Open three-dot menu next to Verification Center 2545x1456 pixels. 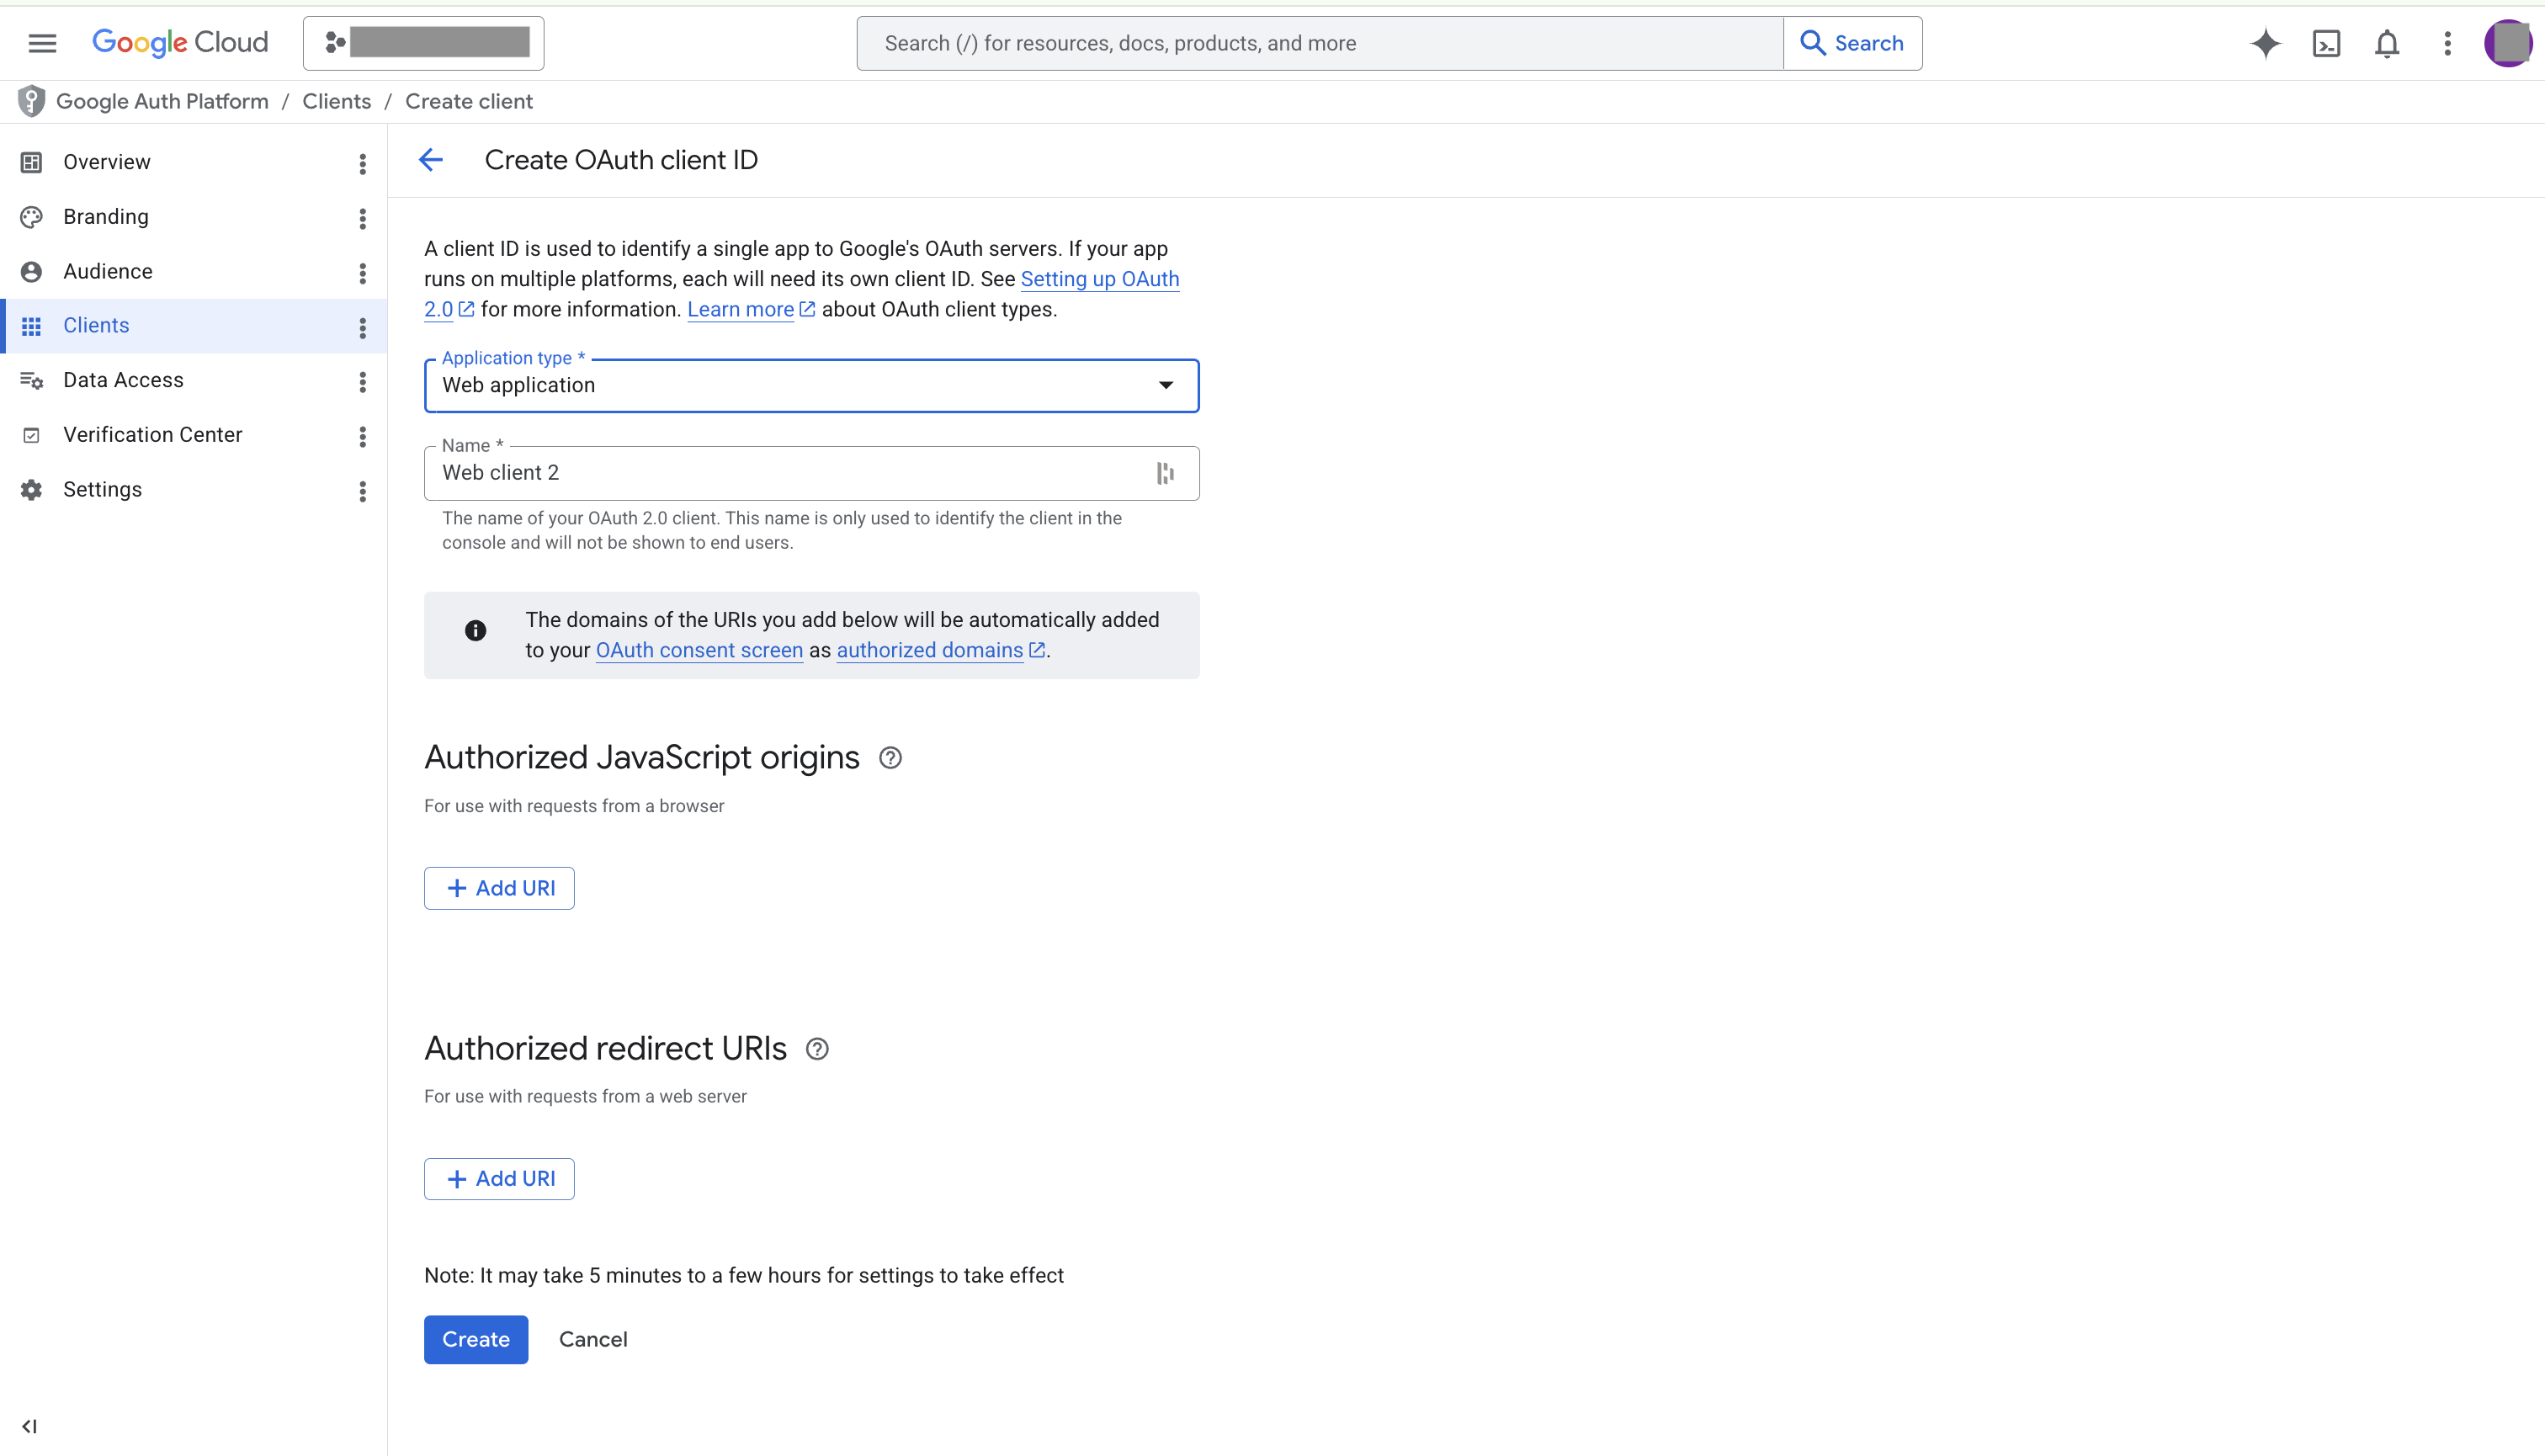(x=362, y=437)
